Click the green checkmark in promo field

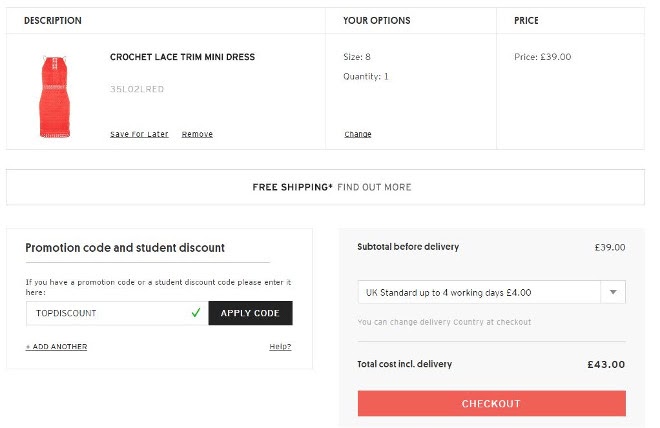[x=196, y=313]
